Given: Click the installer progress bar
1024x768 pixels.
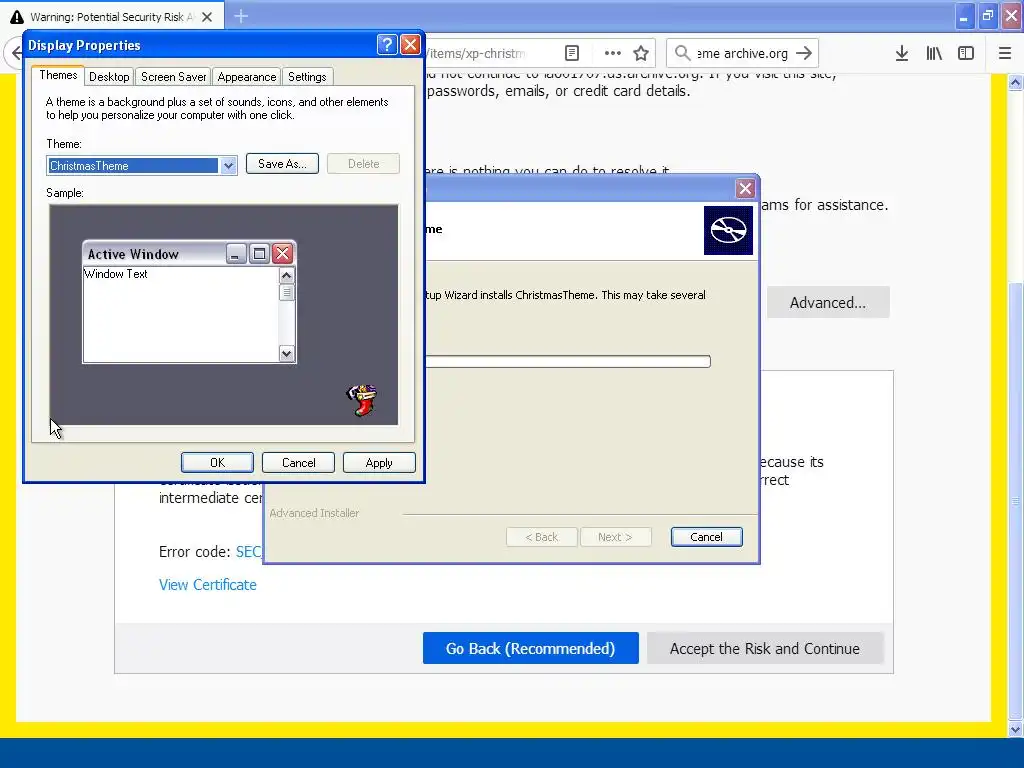Looking at the screenshot, I should point(568,361).
